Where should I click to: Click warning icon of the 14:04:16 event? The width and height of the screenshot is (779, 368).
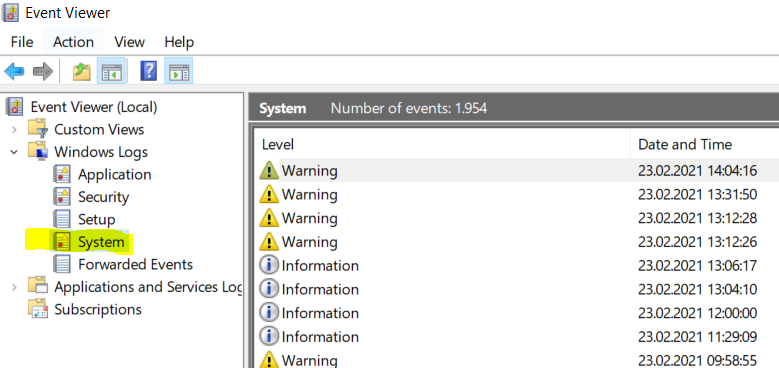click(269, 171)
